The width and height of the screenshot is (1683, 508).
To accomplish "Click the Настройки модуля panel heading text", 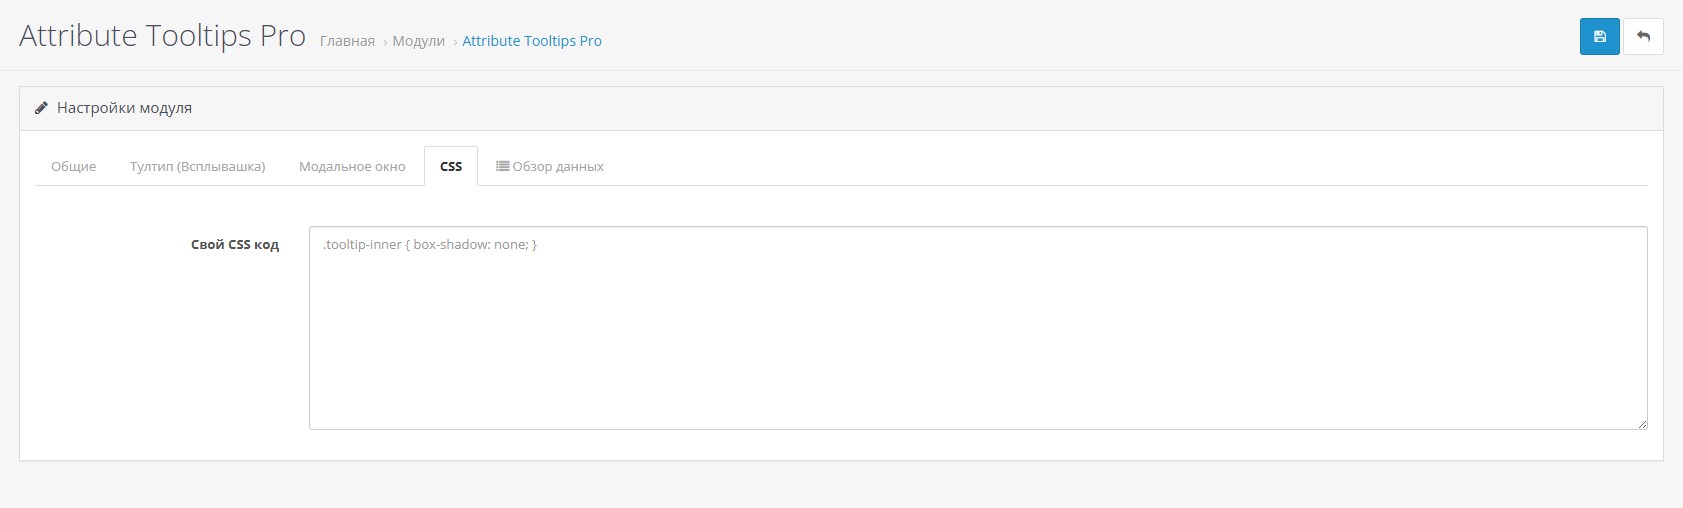I will (x=124, y=108).
